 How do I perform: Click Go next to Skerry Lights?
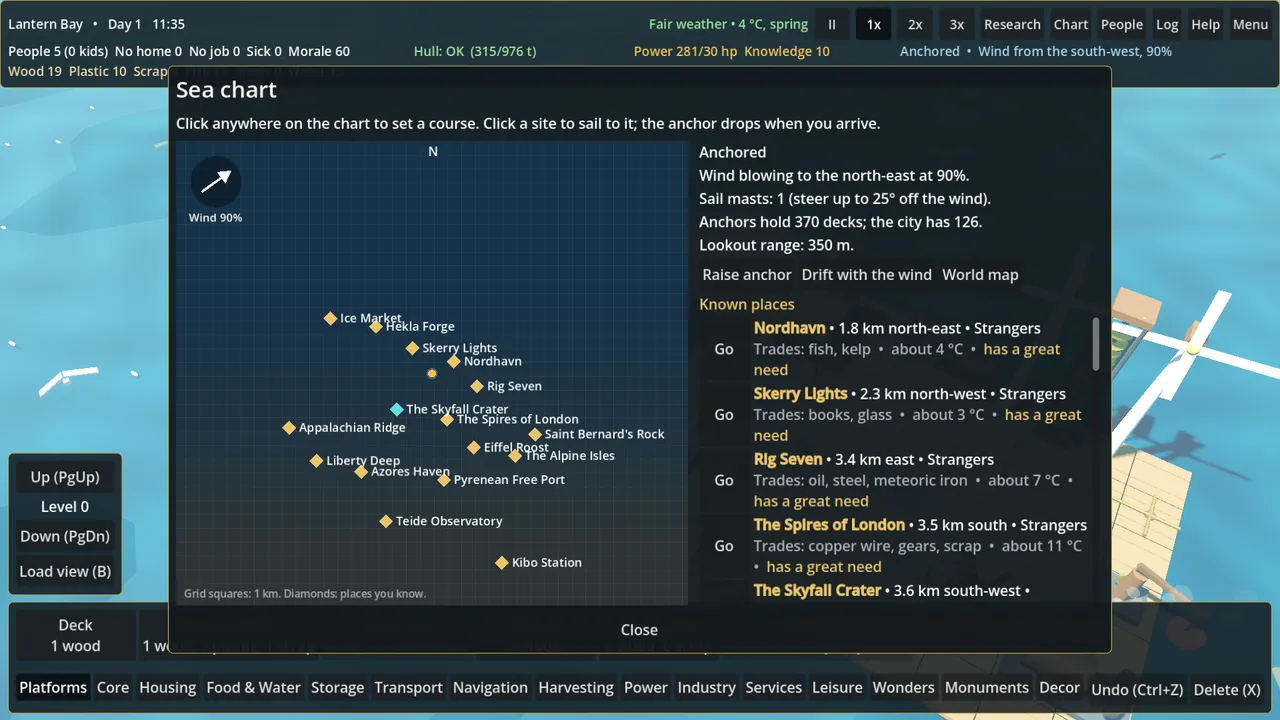[724, 415]
